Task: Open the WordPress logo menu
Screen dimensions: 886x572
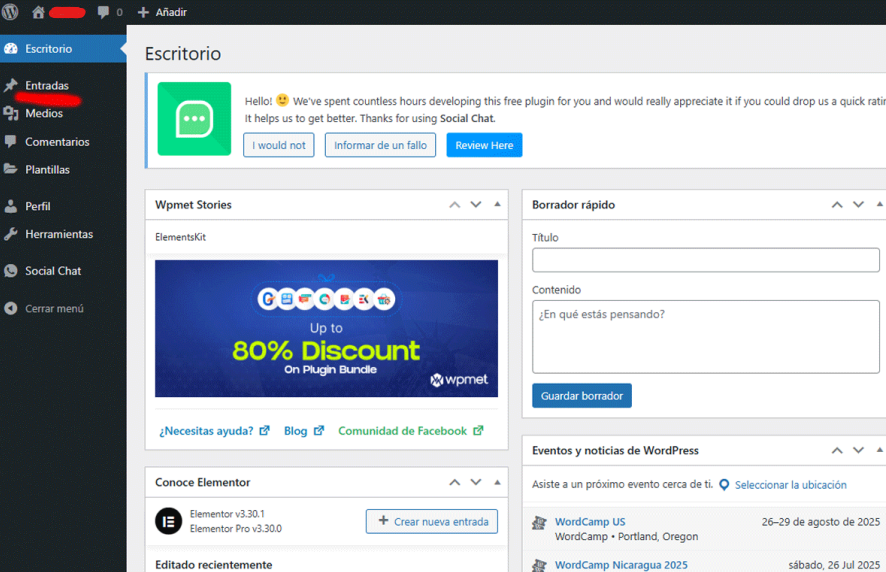Action: pyautogui.click(x=10, y=12)
